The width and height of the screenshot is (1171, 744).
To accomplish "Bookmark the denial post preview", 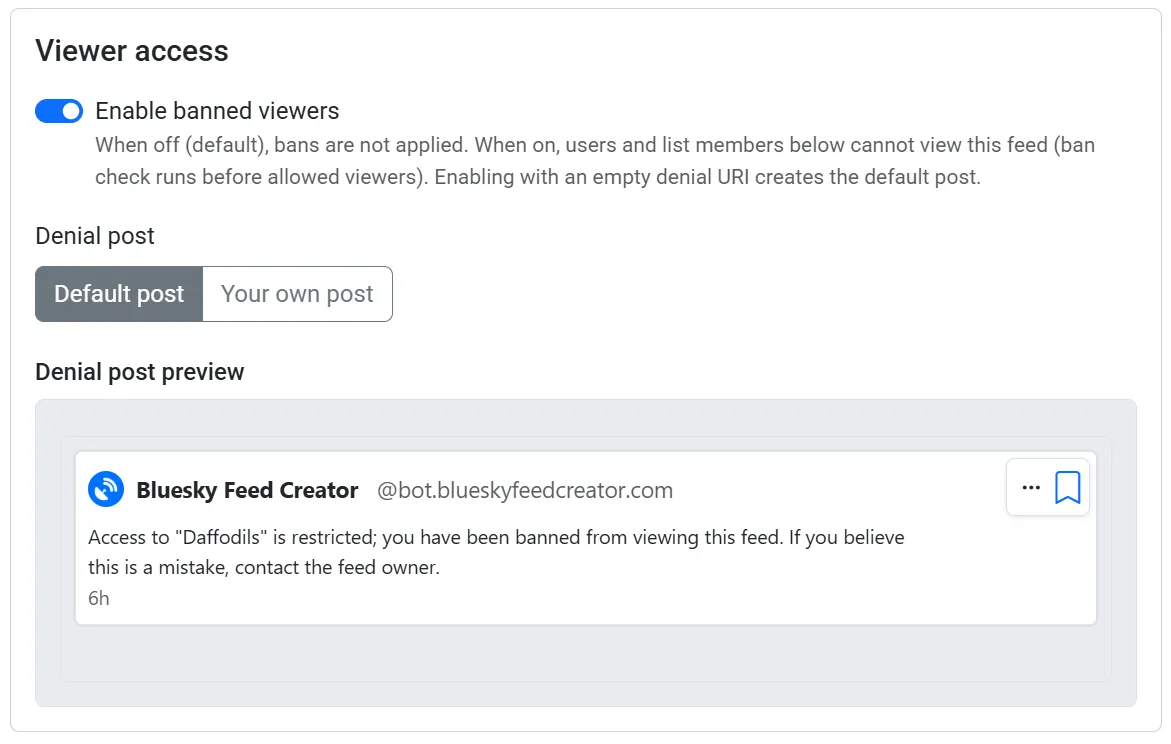I will click(x=1067, y=488).
